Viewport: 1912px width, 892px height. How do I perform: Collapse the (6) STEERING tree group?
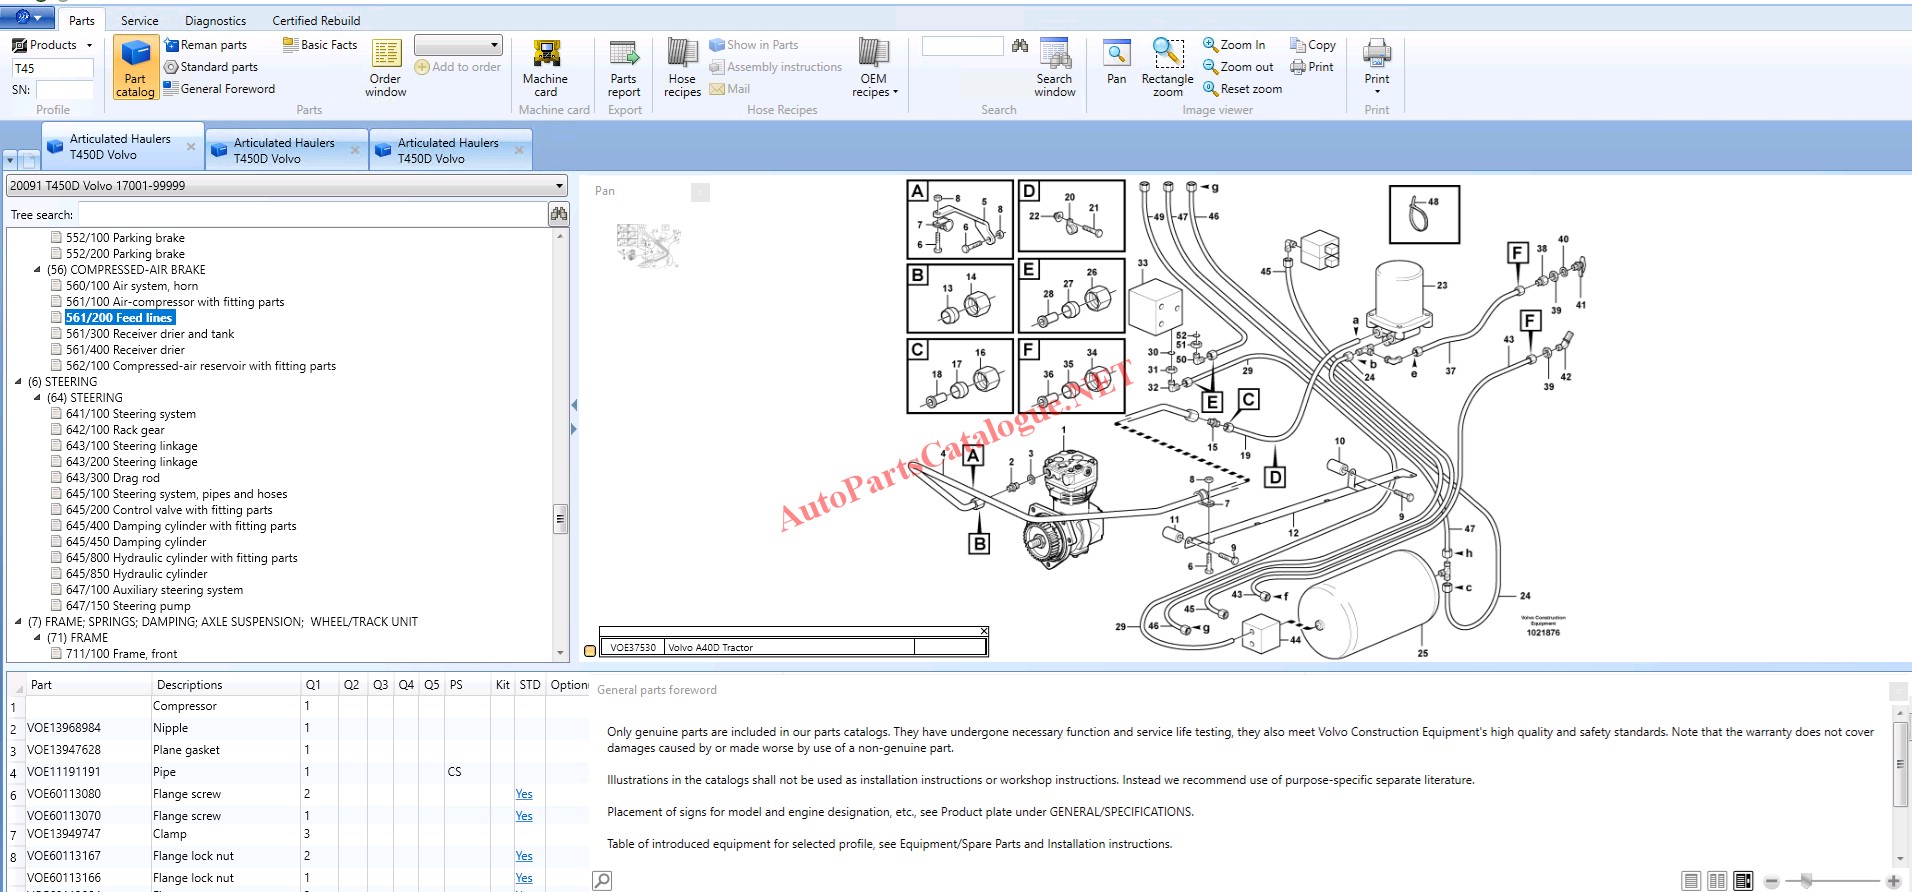click(x=18, y=382)
